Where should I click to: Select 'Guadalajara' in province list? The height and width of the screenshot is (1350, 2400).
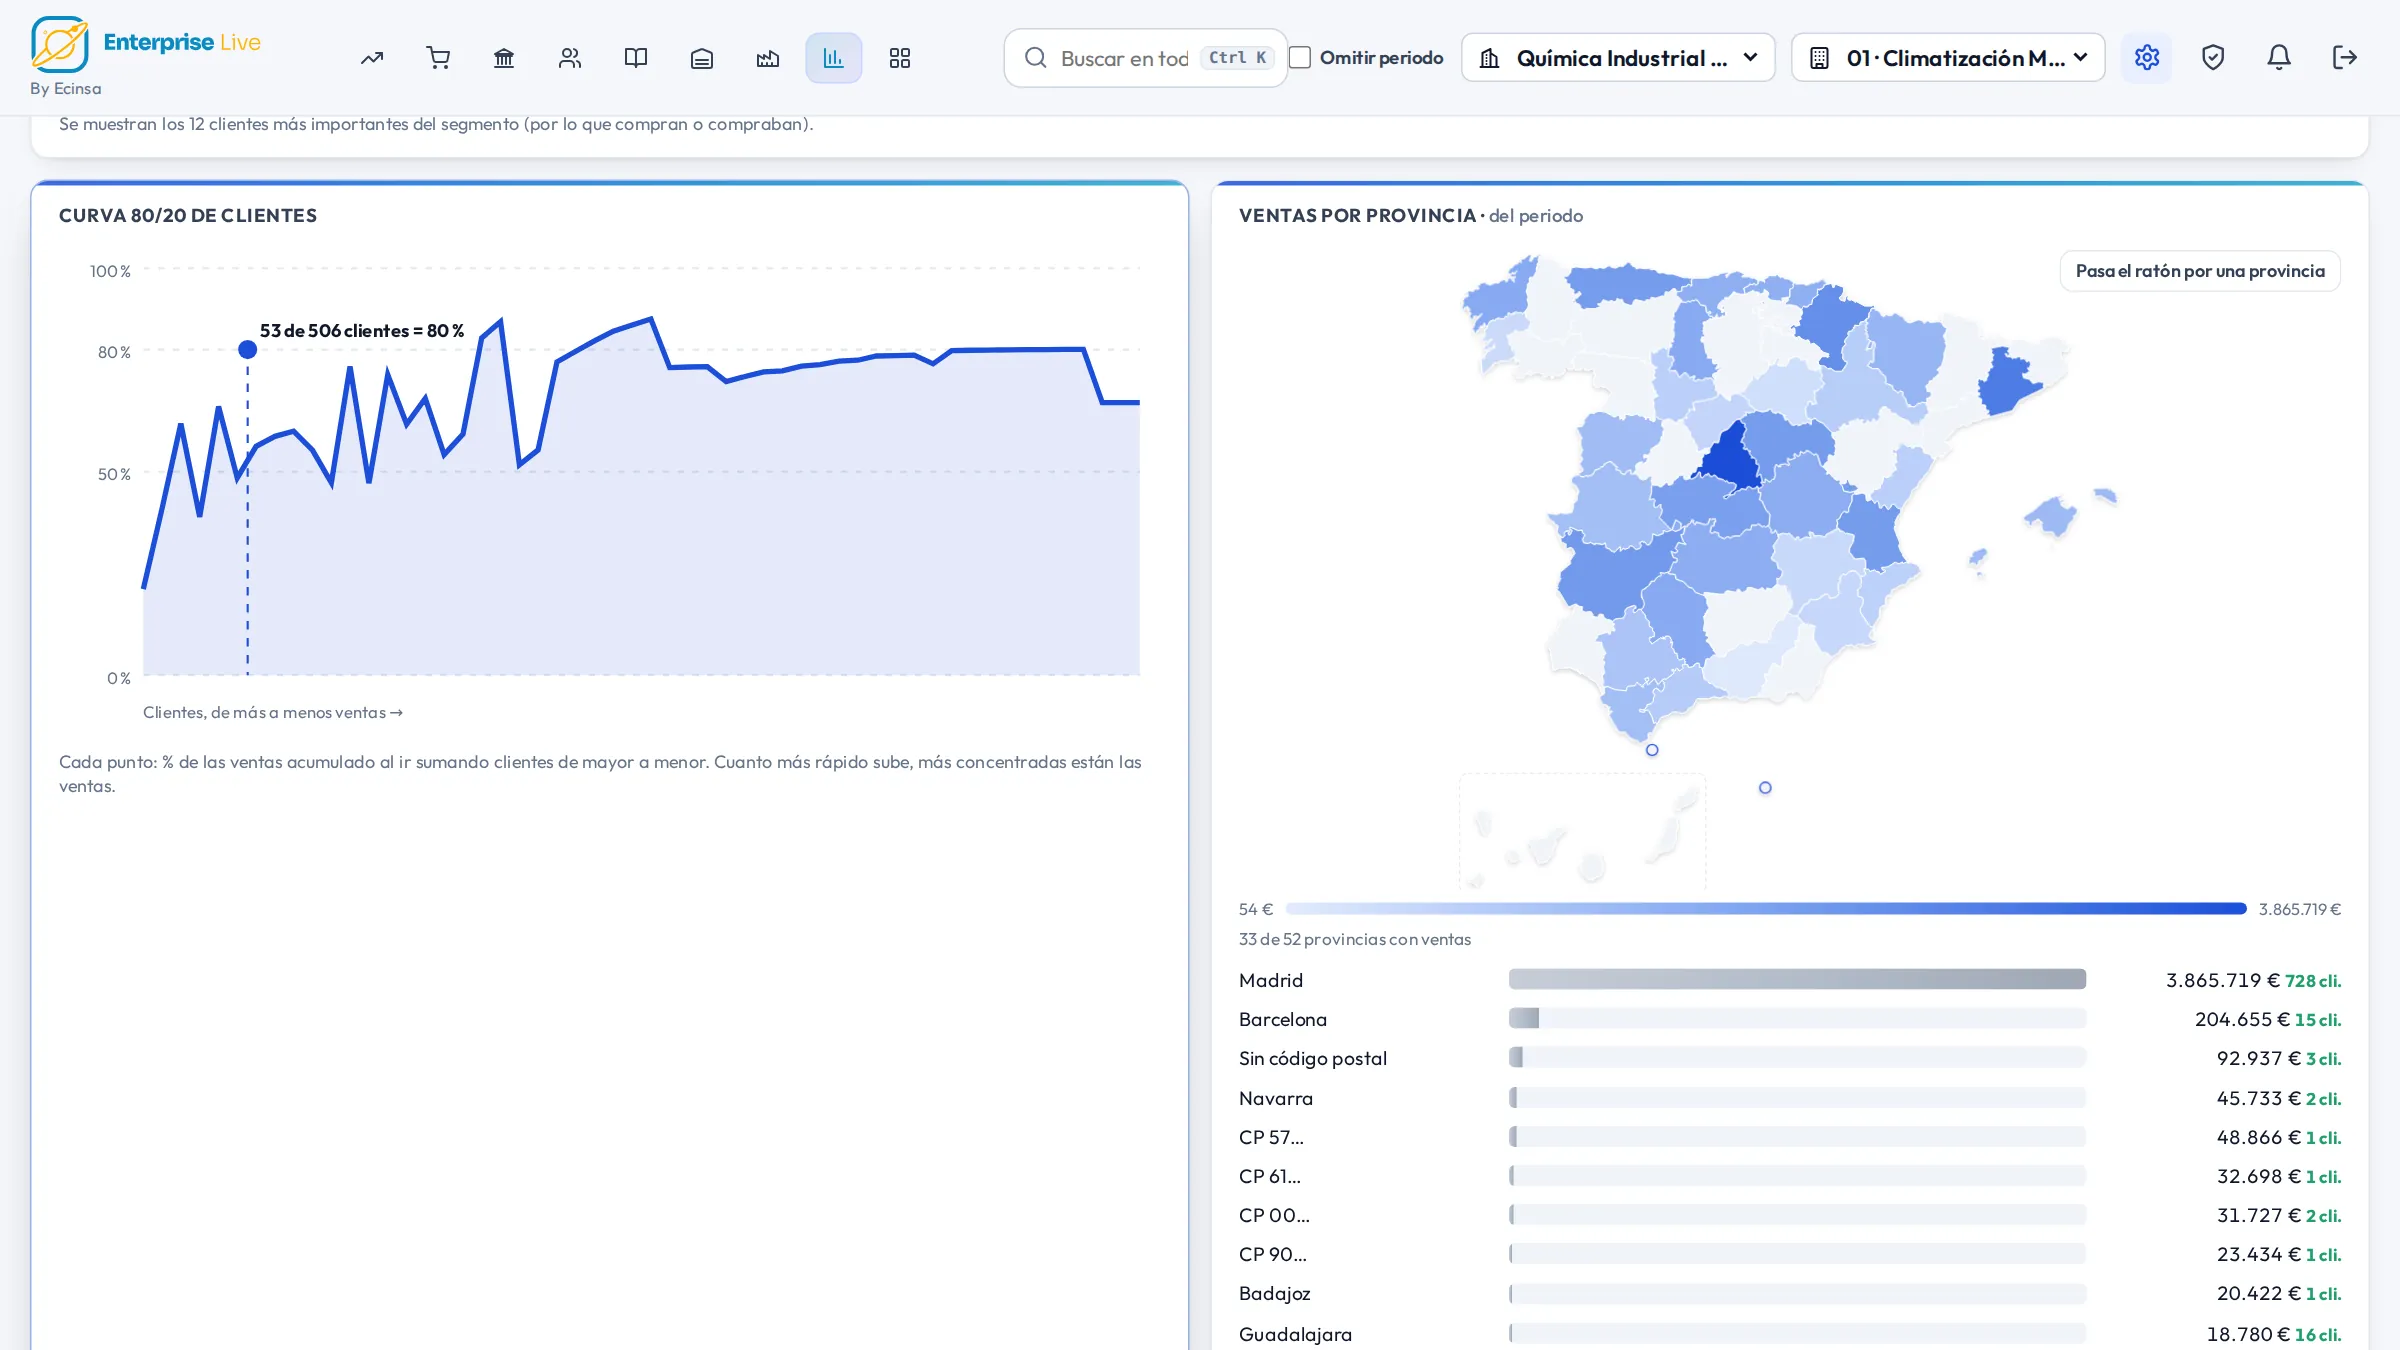click(x=1295, y=1334)
